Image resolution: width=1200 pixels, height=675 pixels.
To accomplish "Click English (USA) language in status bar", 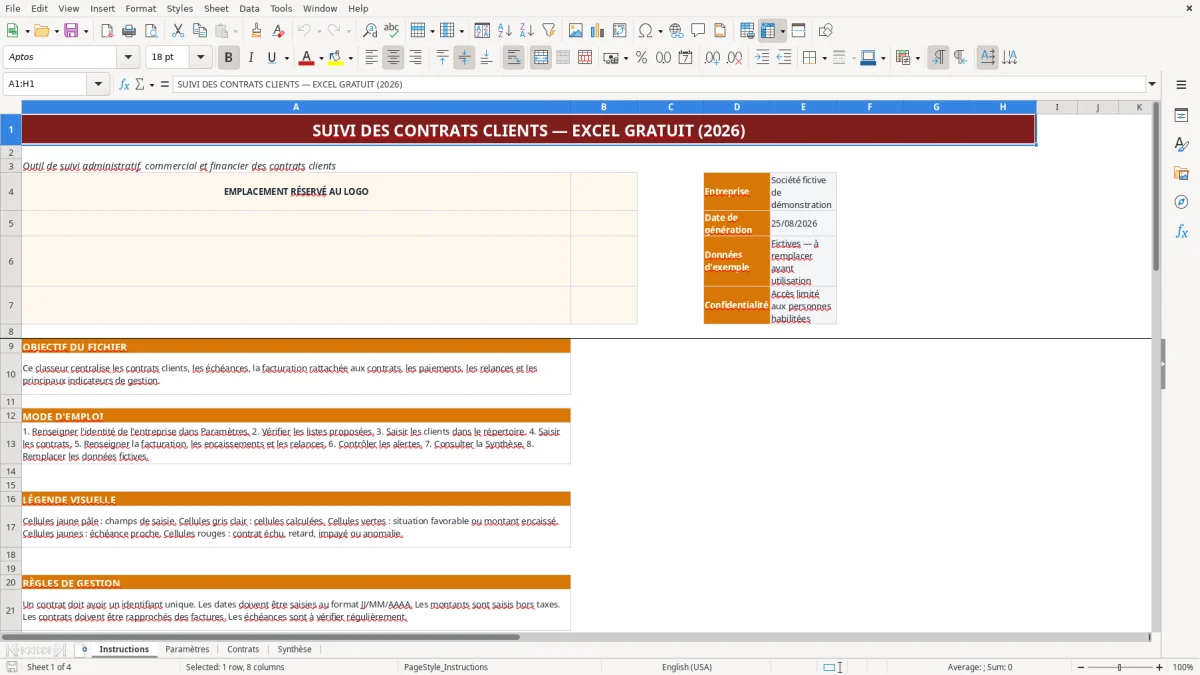I will 687,667.
